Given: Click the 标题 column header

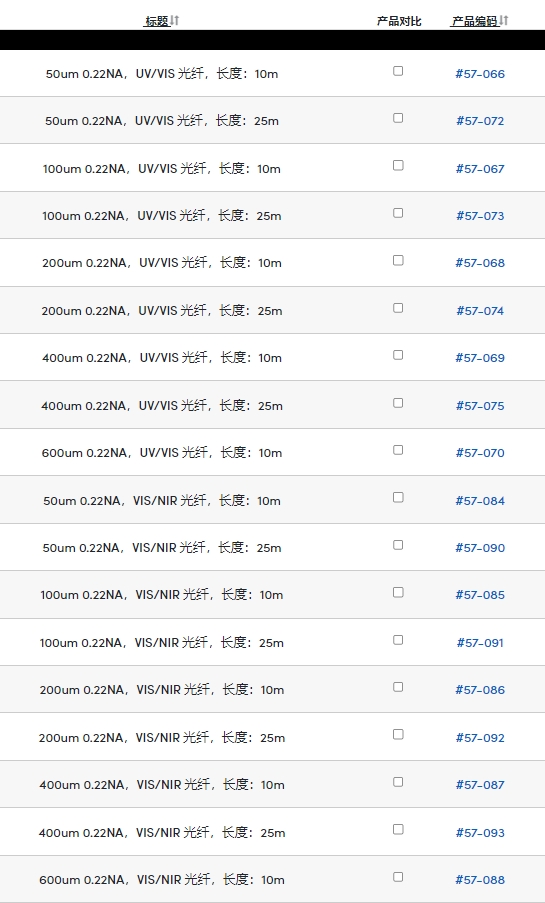Looking at the screenshot, I should click(157, 21).
